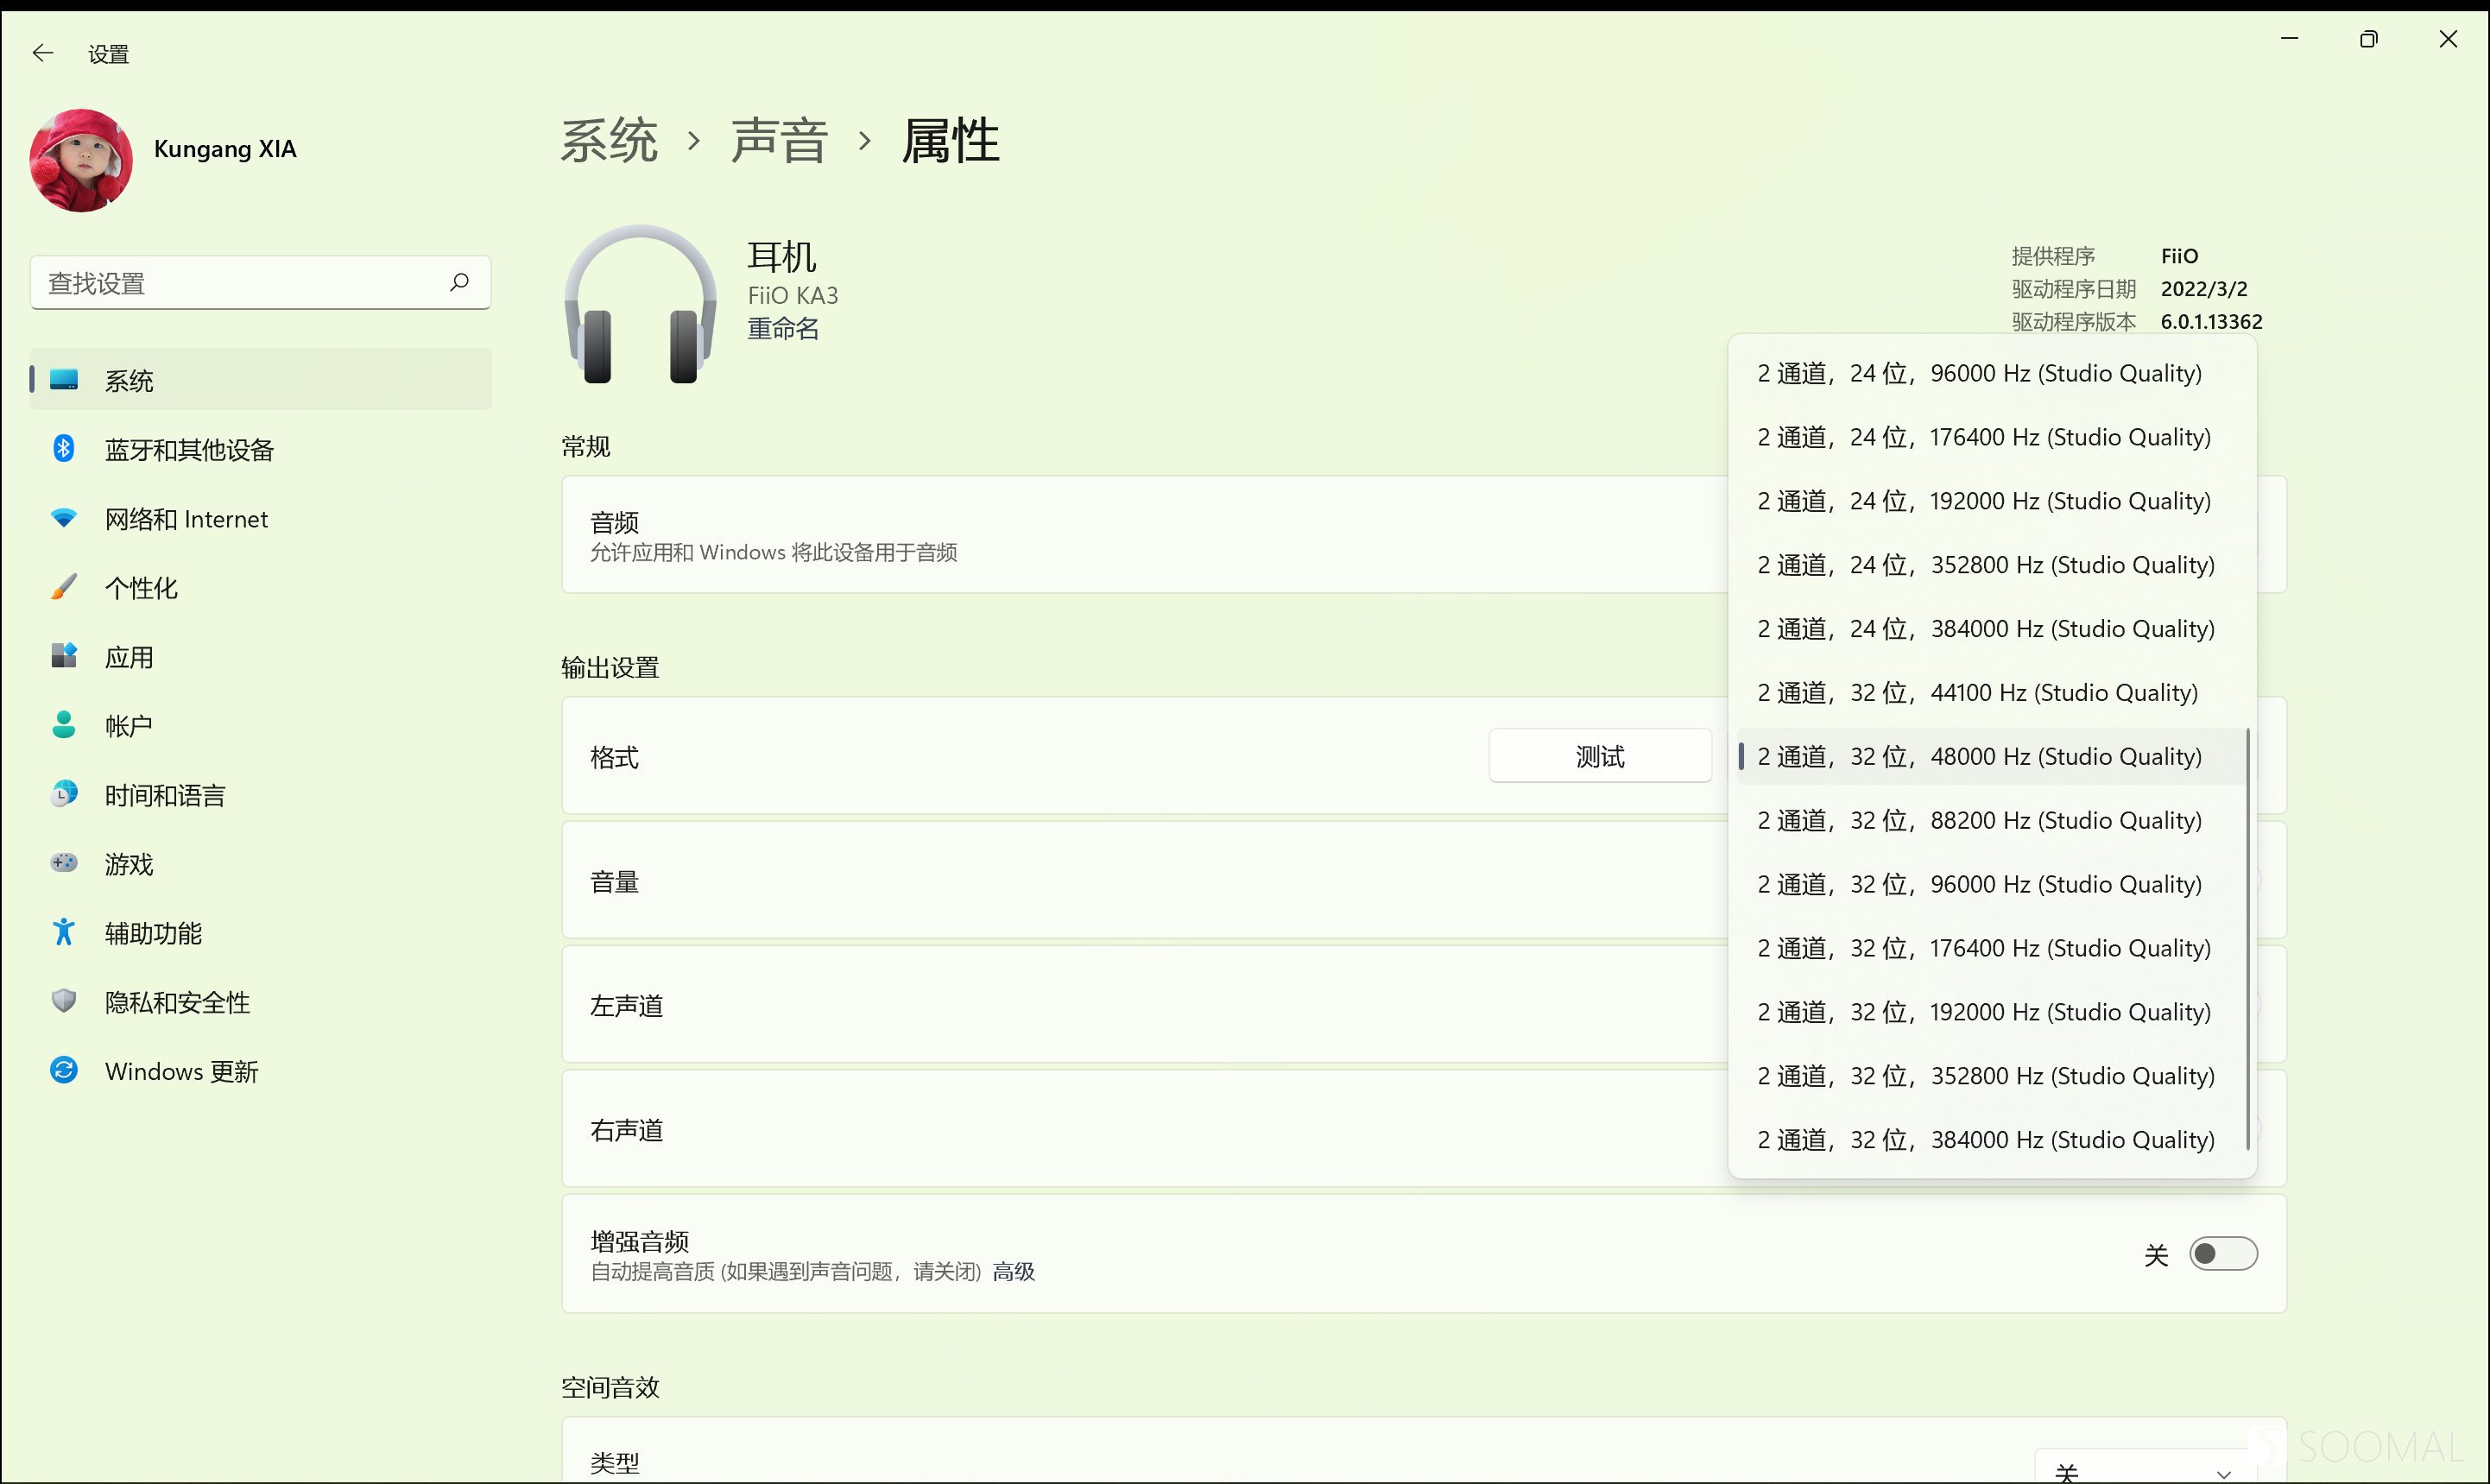2490x1484 pixels.
Task: Open 网络和 Internet via the Wi-Fi icon
Action: (63, 518)
